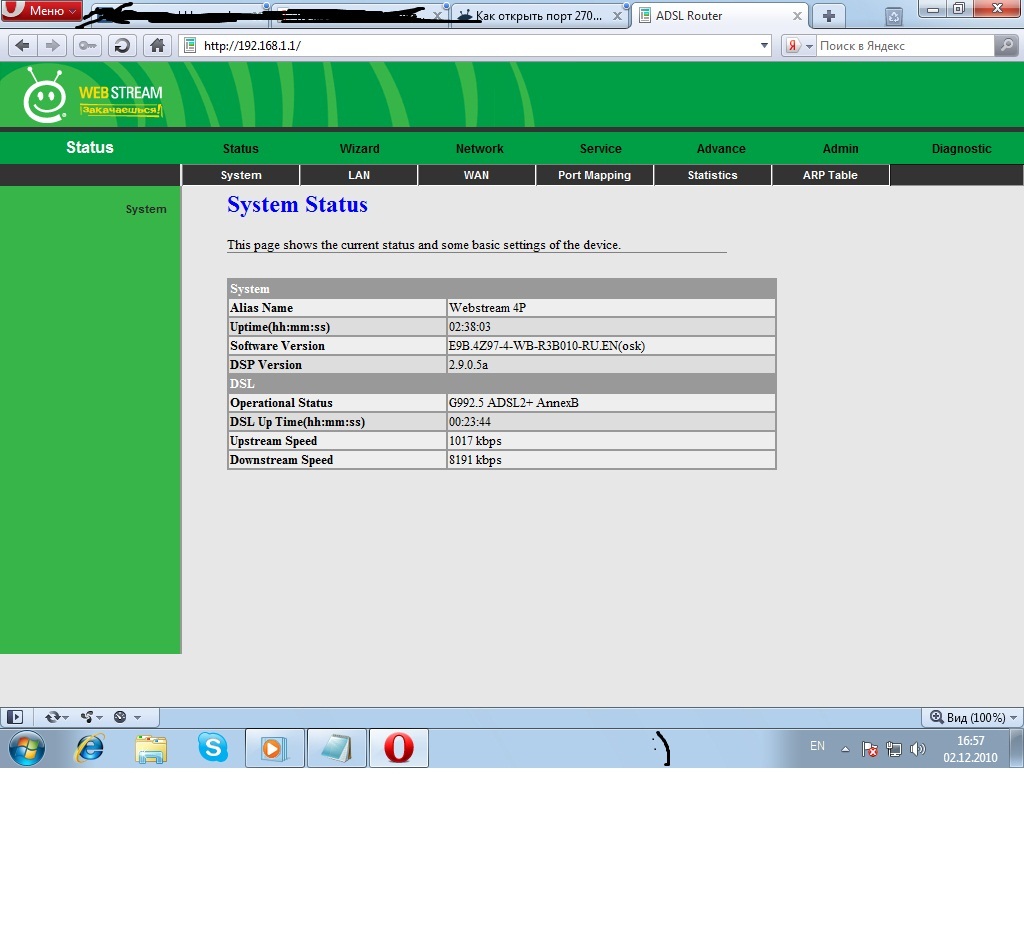Image resolution: width=1024 pixels, height=950 pixels.
Task: Toggle the Opera side panel icon
Action: tap(14, 717)
